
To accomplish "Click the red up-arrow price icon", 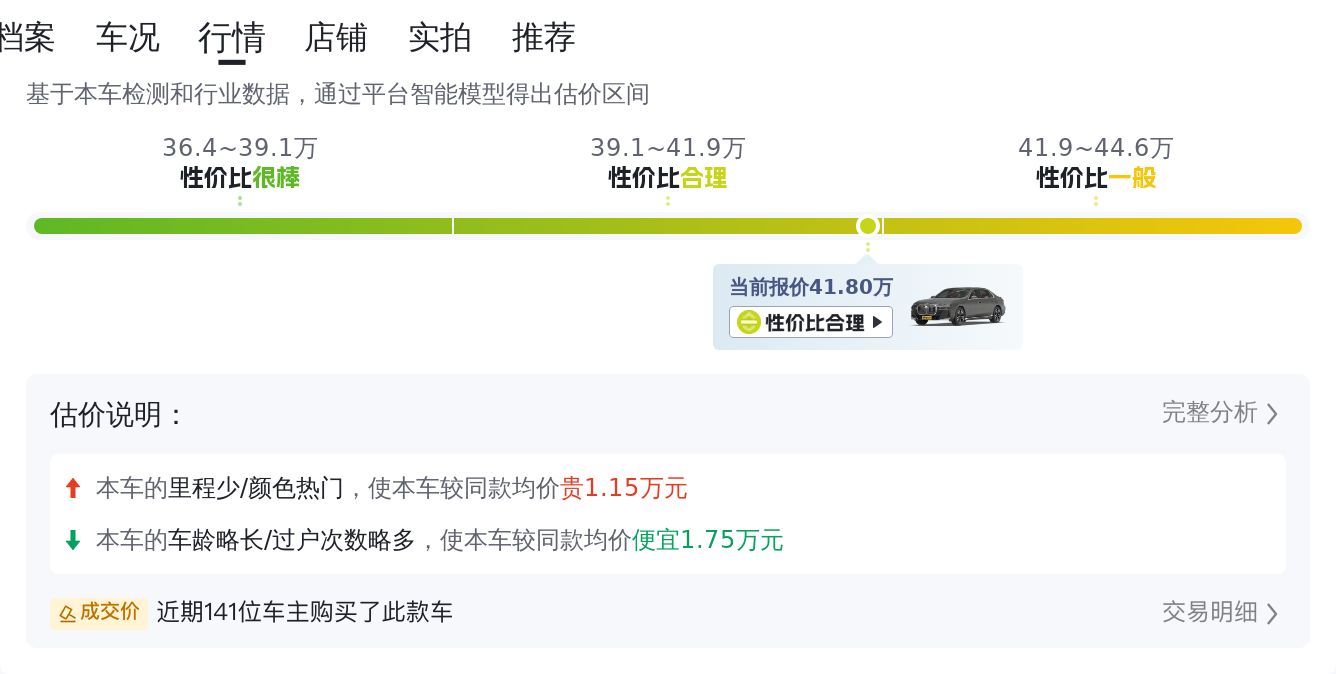I will coord(72,488).
